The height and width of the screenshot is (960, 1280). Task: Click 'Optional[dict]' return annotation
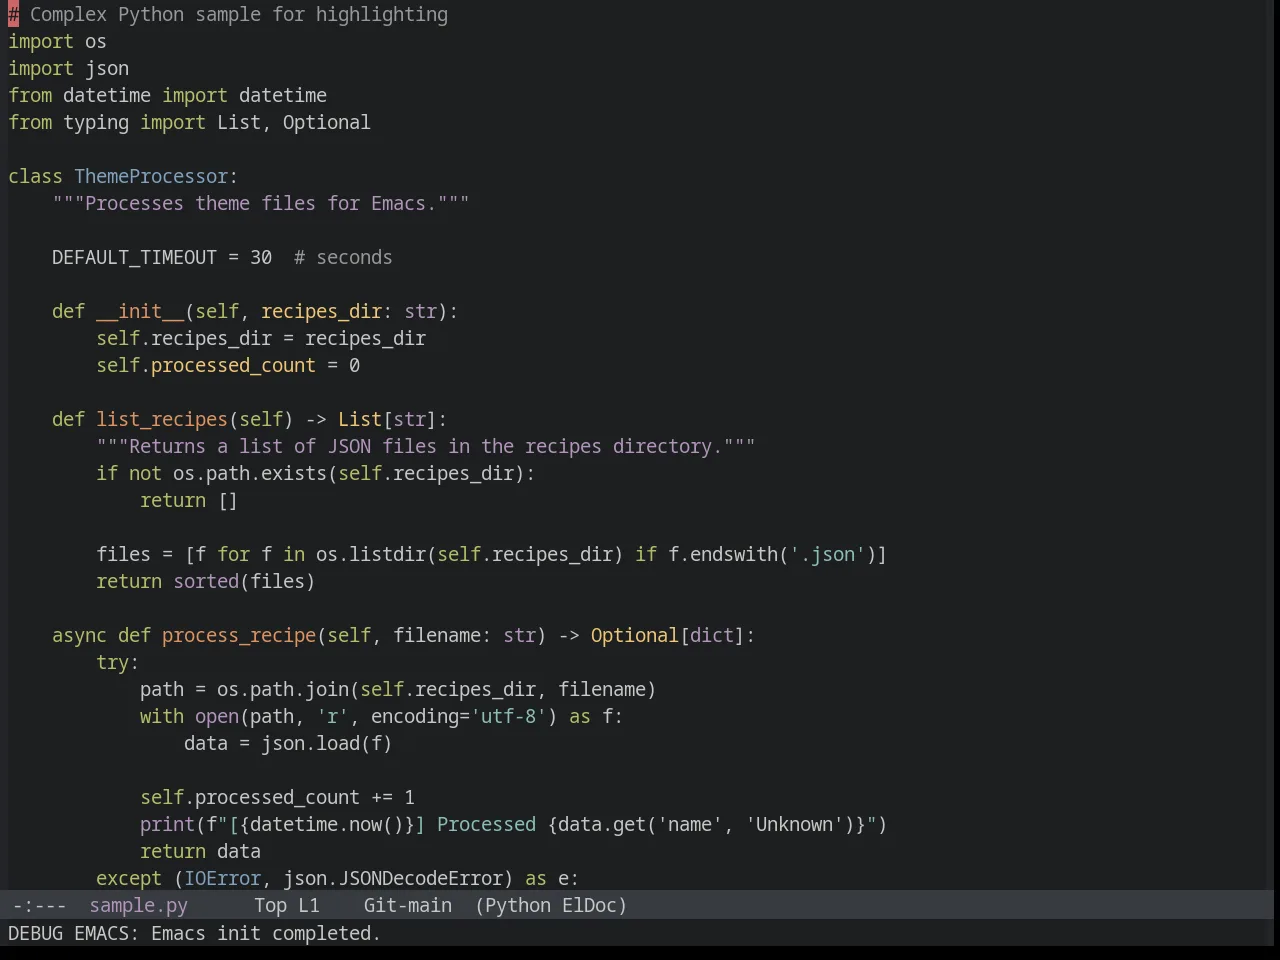tap(667, 635)
